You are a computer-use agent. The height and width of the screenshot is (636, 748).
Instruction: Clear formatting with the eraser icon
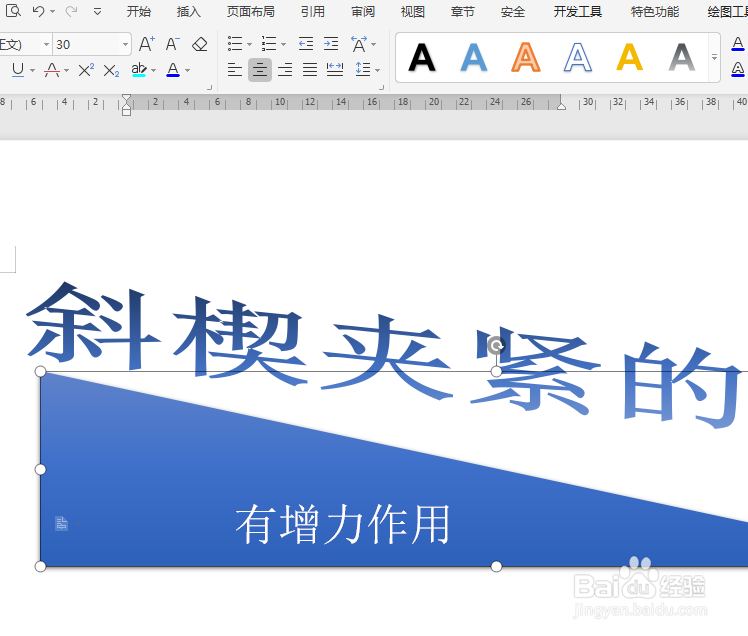(x=199, y=44)
